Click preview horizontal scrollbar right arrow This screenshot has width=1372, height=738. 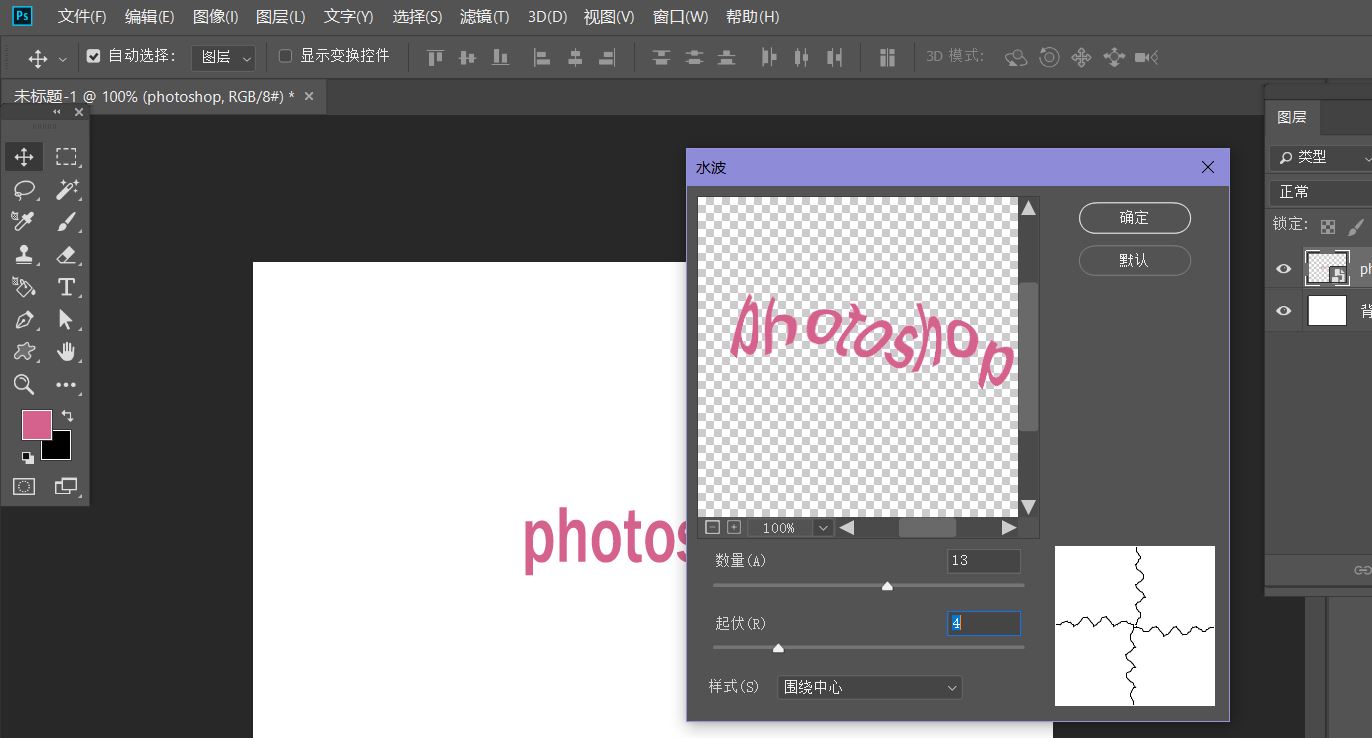(x=1009, y=527)
